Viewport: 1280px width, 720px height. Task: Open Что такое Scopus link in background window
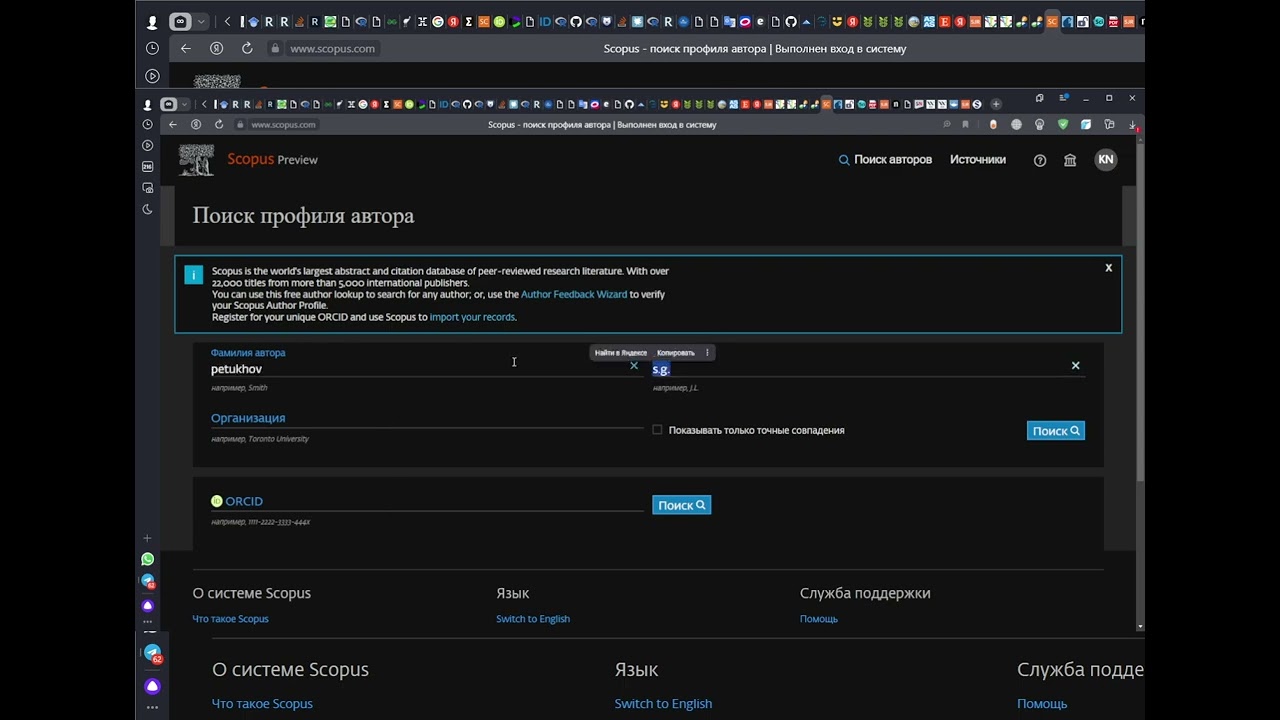coord(262,704)
